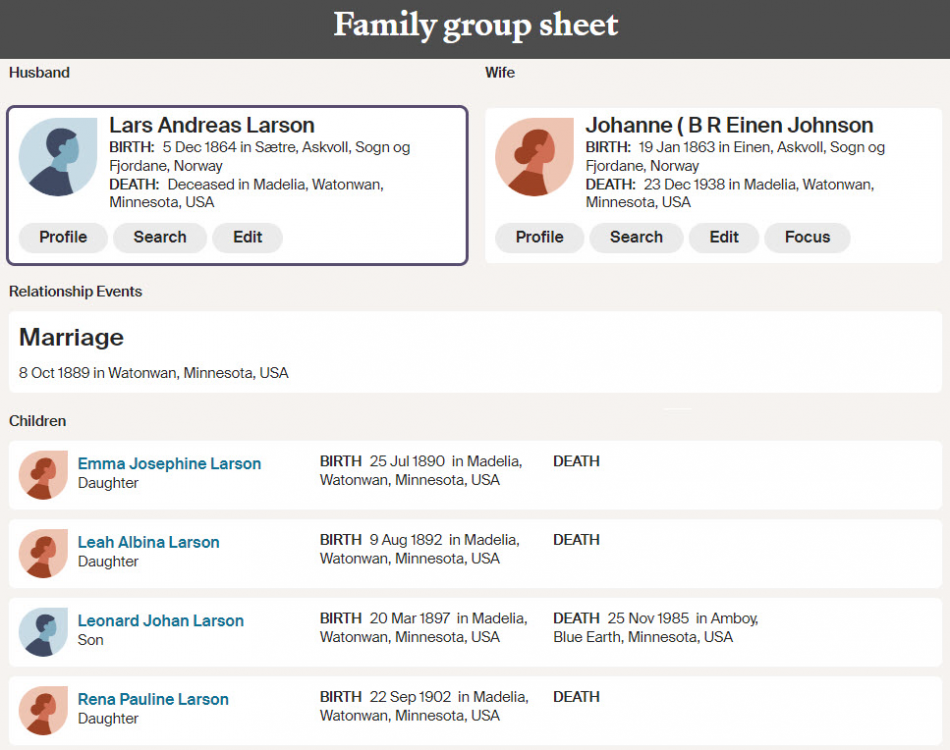The height and width of the screenshot is (750, 950).
Task: Click Leonard Johan Larson's avatar icon
Action: pyautogui.click(x=43, y=631)
